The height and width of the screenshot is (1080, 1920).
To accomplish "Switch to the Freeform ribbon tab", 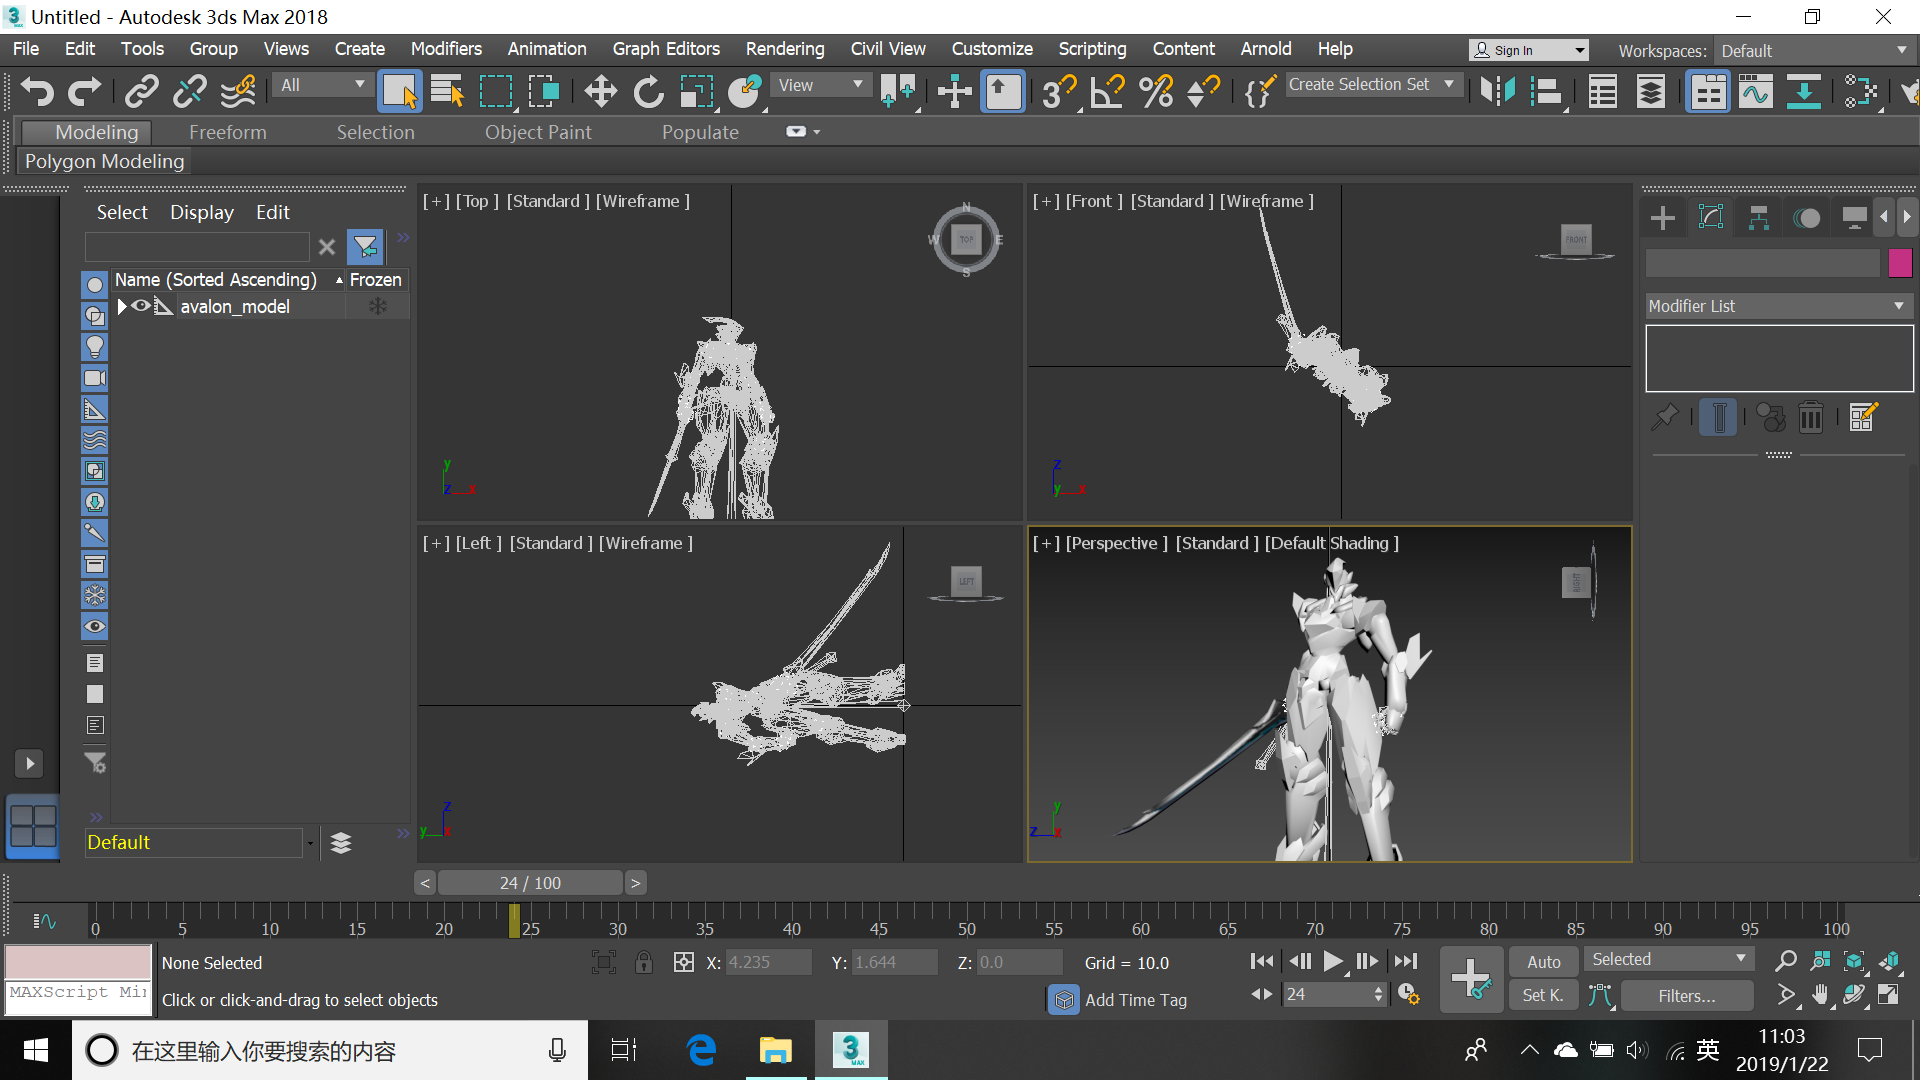I will coord(228,132).
